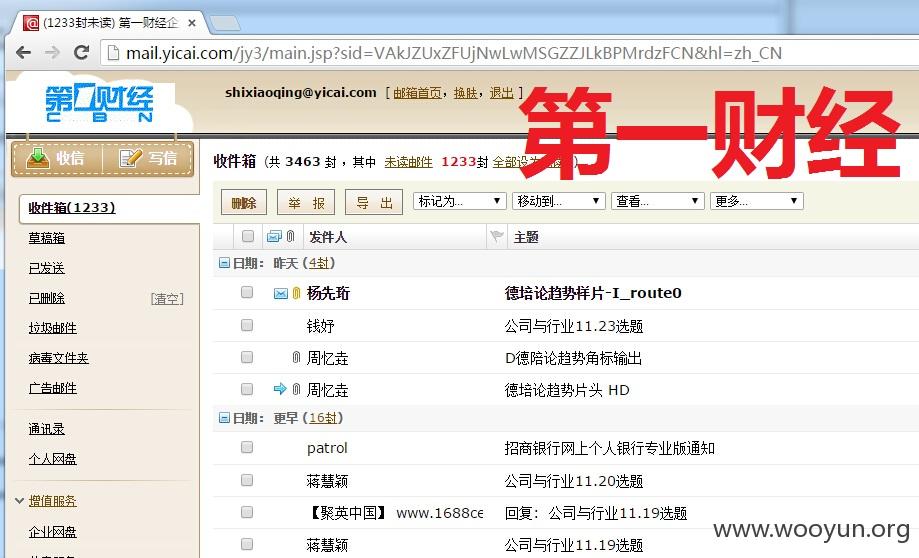Tick checkbox for 德培论趋势片头 HD email
919x558 pixels.
click(247, 389)
